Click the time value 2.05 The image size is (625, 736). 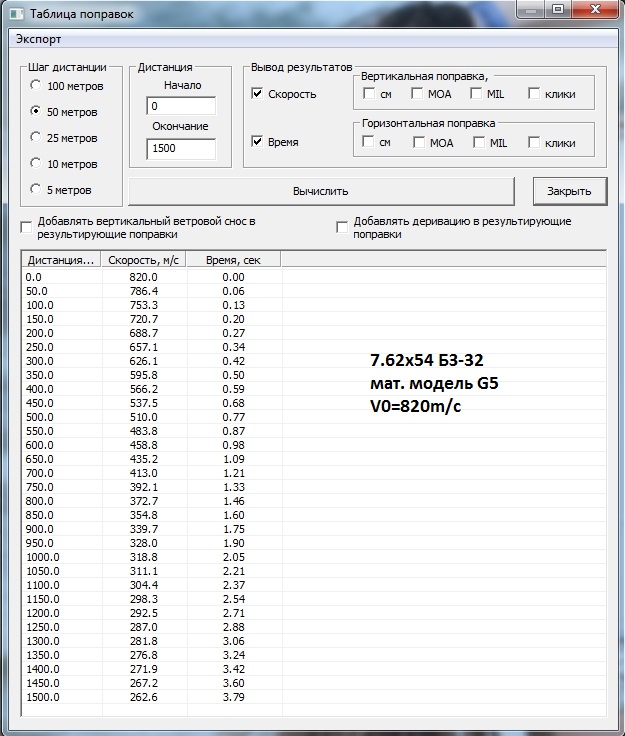pyautogui.click(x=234, y=557)
